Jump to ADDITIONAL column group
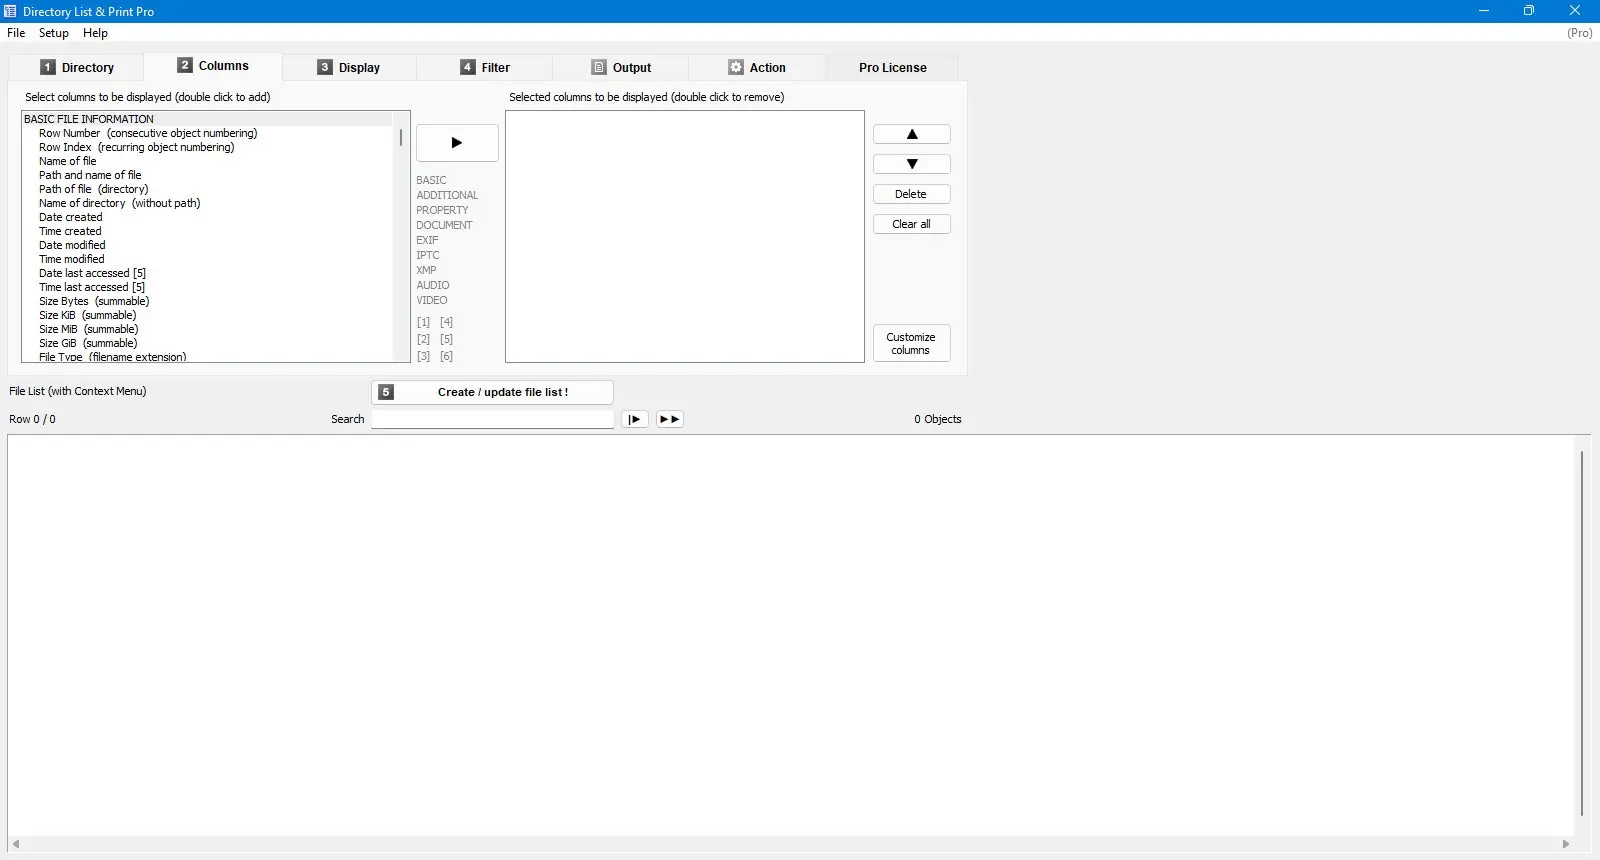 point(447,195)
